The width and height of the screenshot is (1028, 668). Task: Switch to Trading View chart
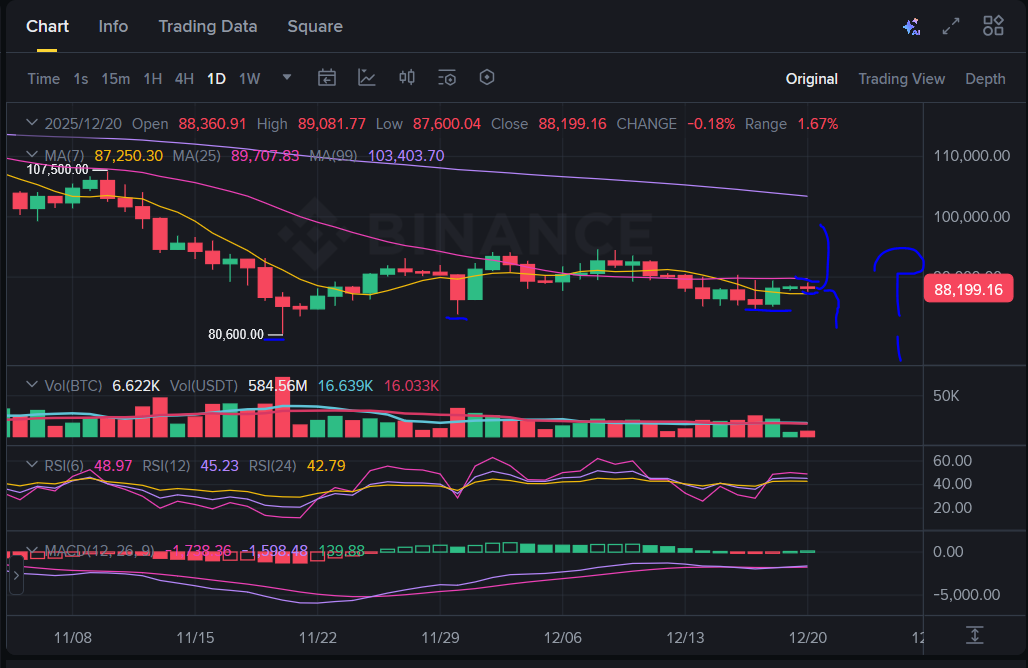901,79
